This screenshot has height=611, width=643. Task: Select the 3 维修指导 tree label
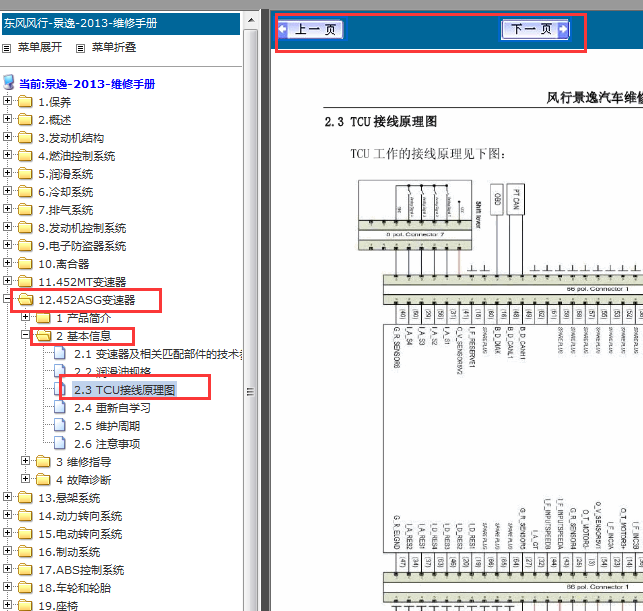84,462
